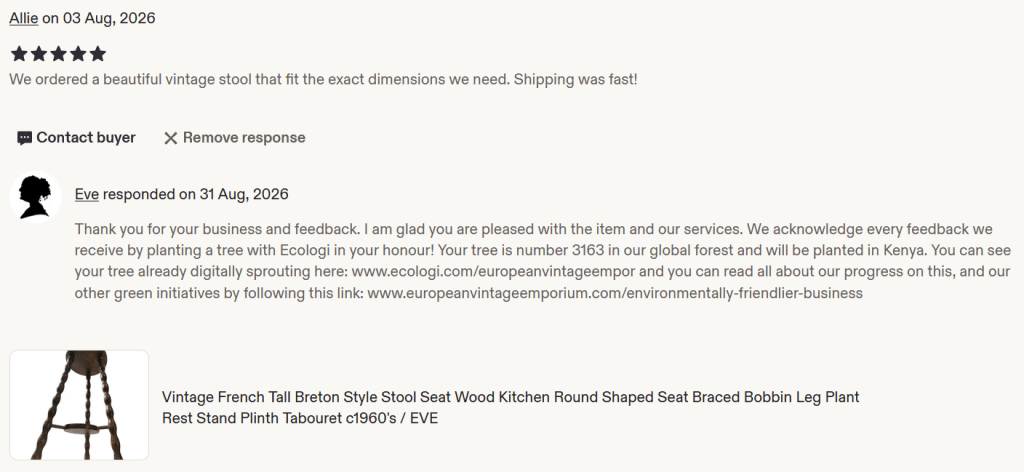The height and width of the screenshot is (472, 1024).
Task: Open reviewer Allie's profile link
Action: tap(24, 18)
